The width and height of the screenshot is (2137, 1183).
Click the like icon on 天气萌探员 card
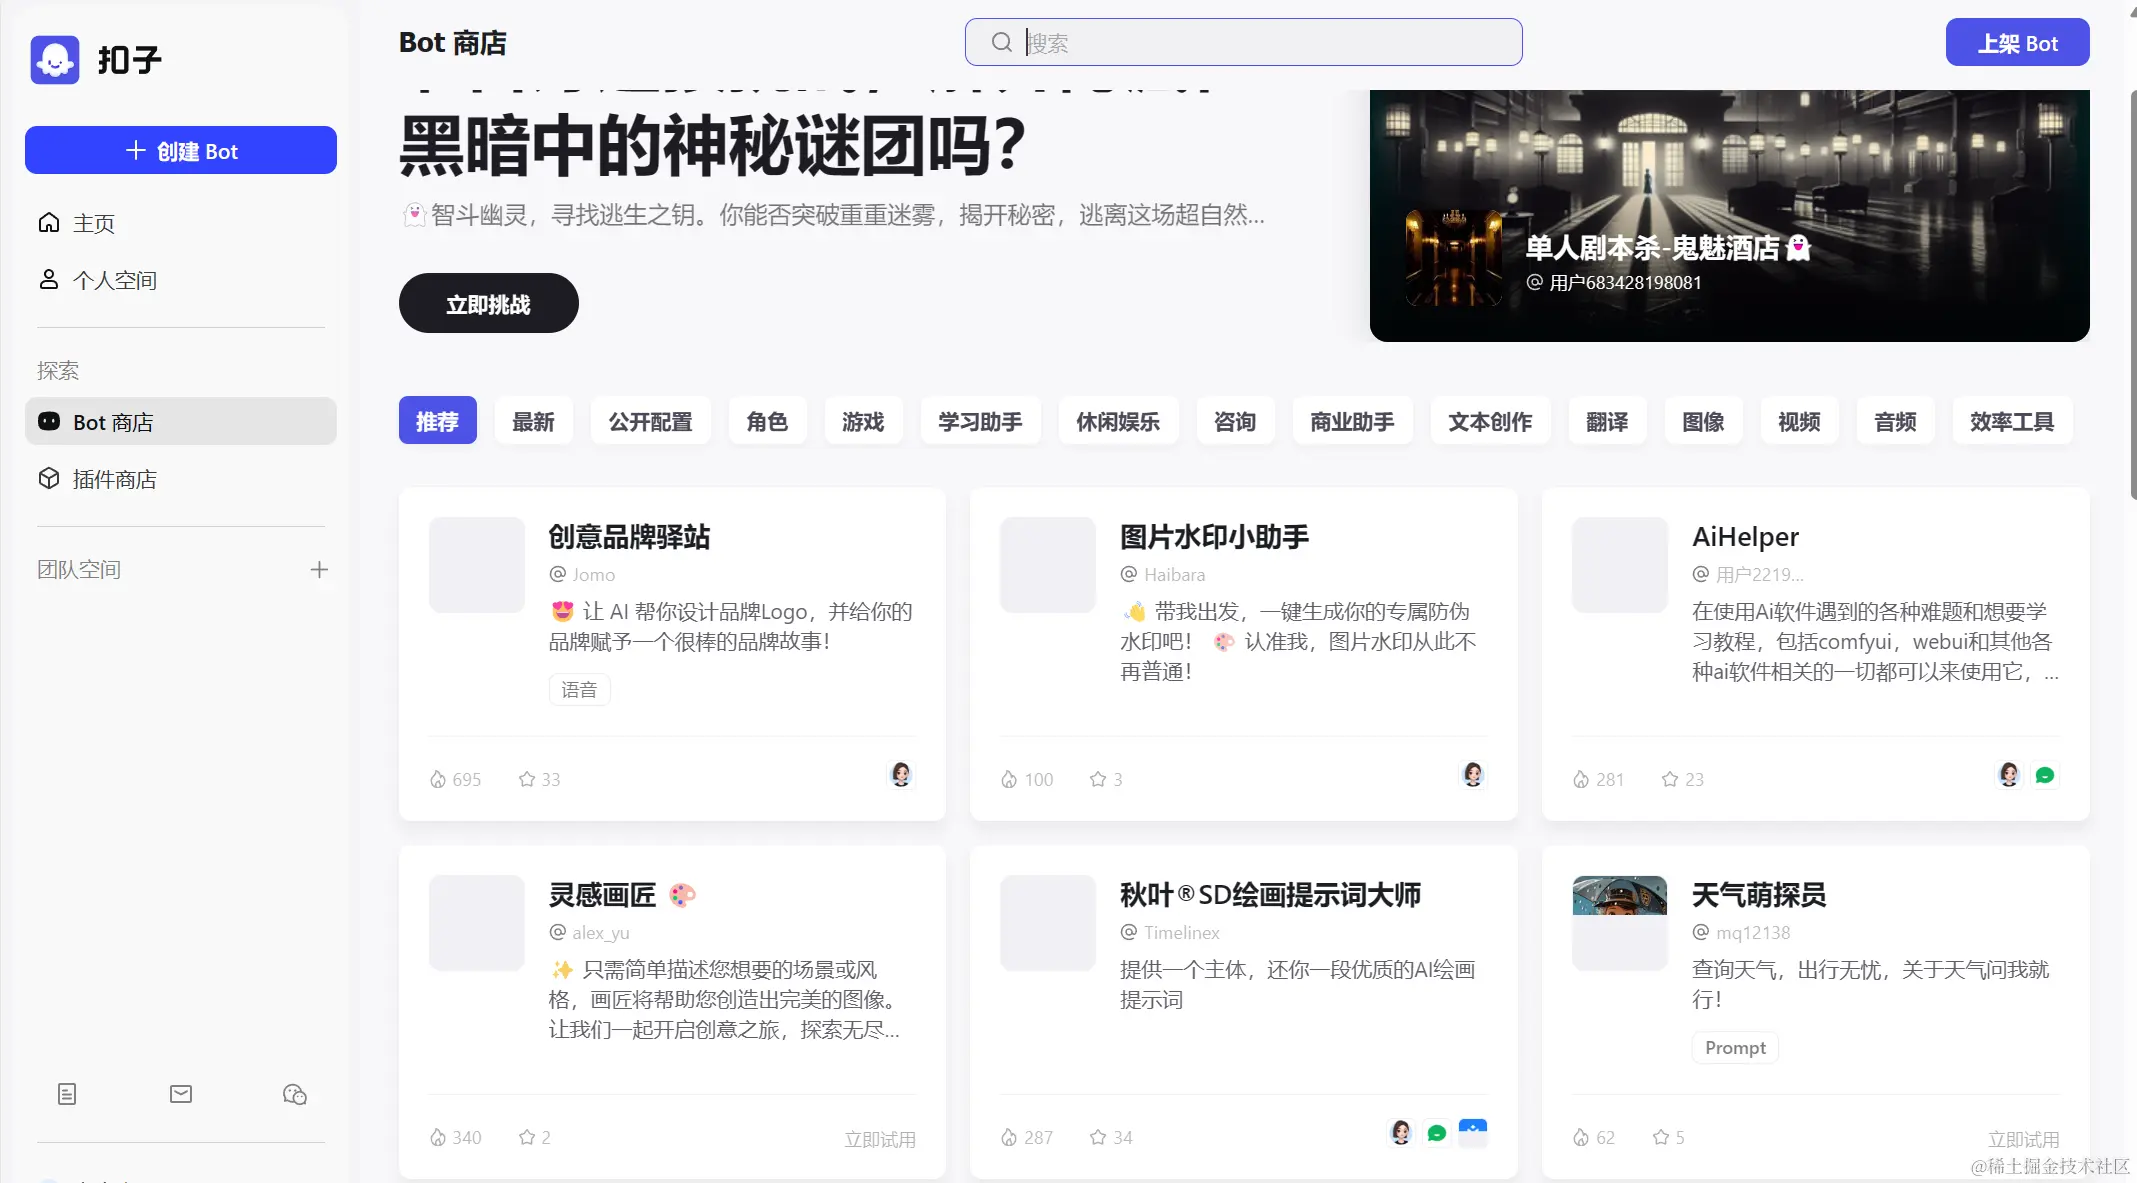pyautogui.click(x=1581, y=1137)
